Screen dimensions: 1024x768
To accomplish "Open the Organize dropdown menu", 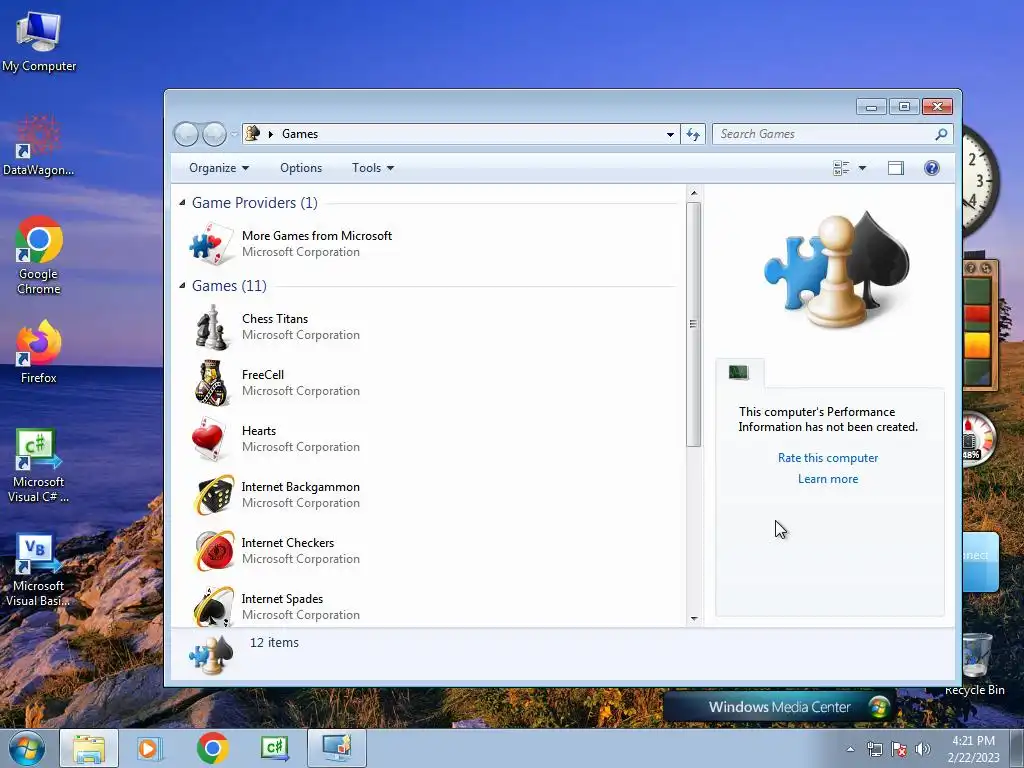I will point(219,168).
